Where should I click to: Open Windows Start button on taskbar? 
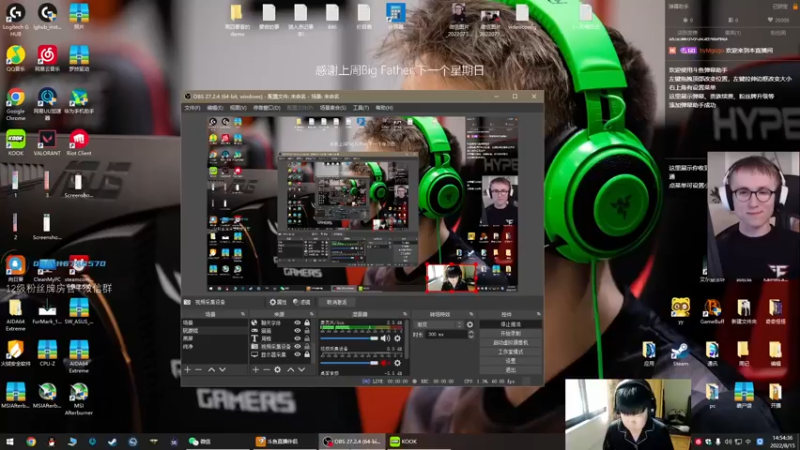9,442
